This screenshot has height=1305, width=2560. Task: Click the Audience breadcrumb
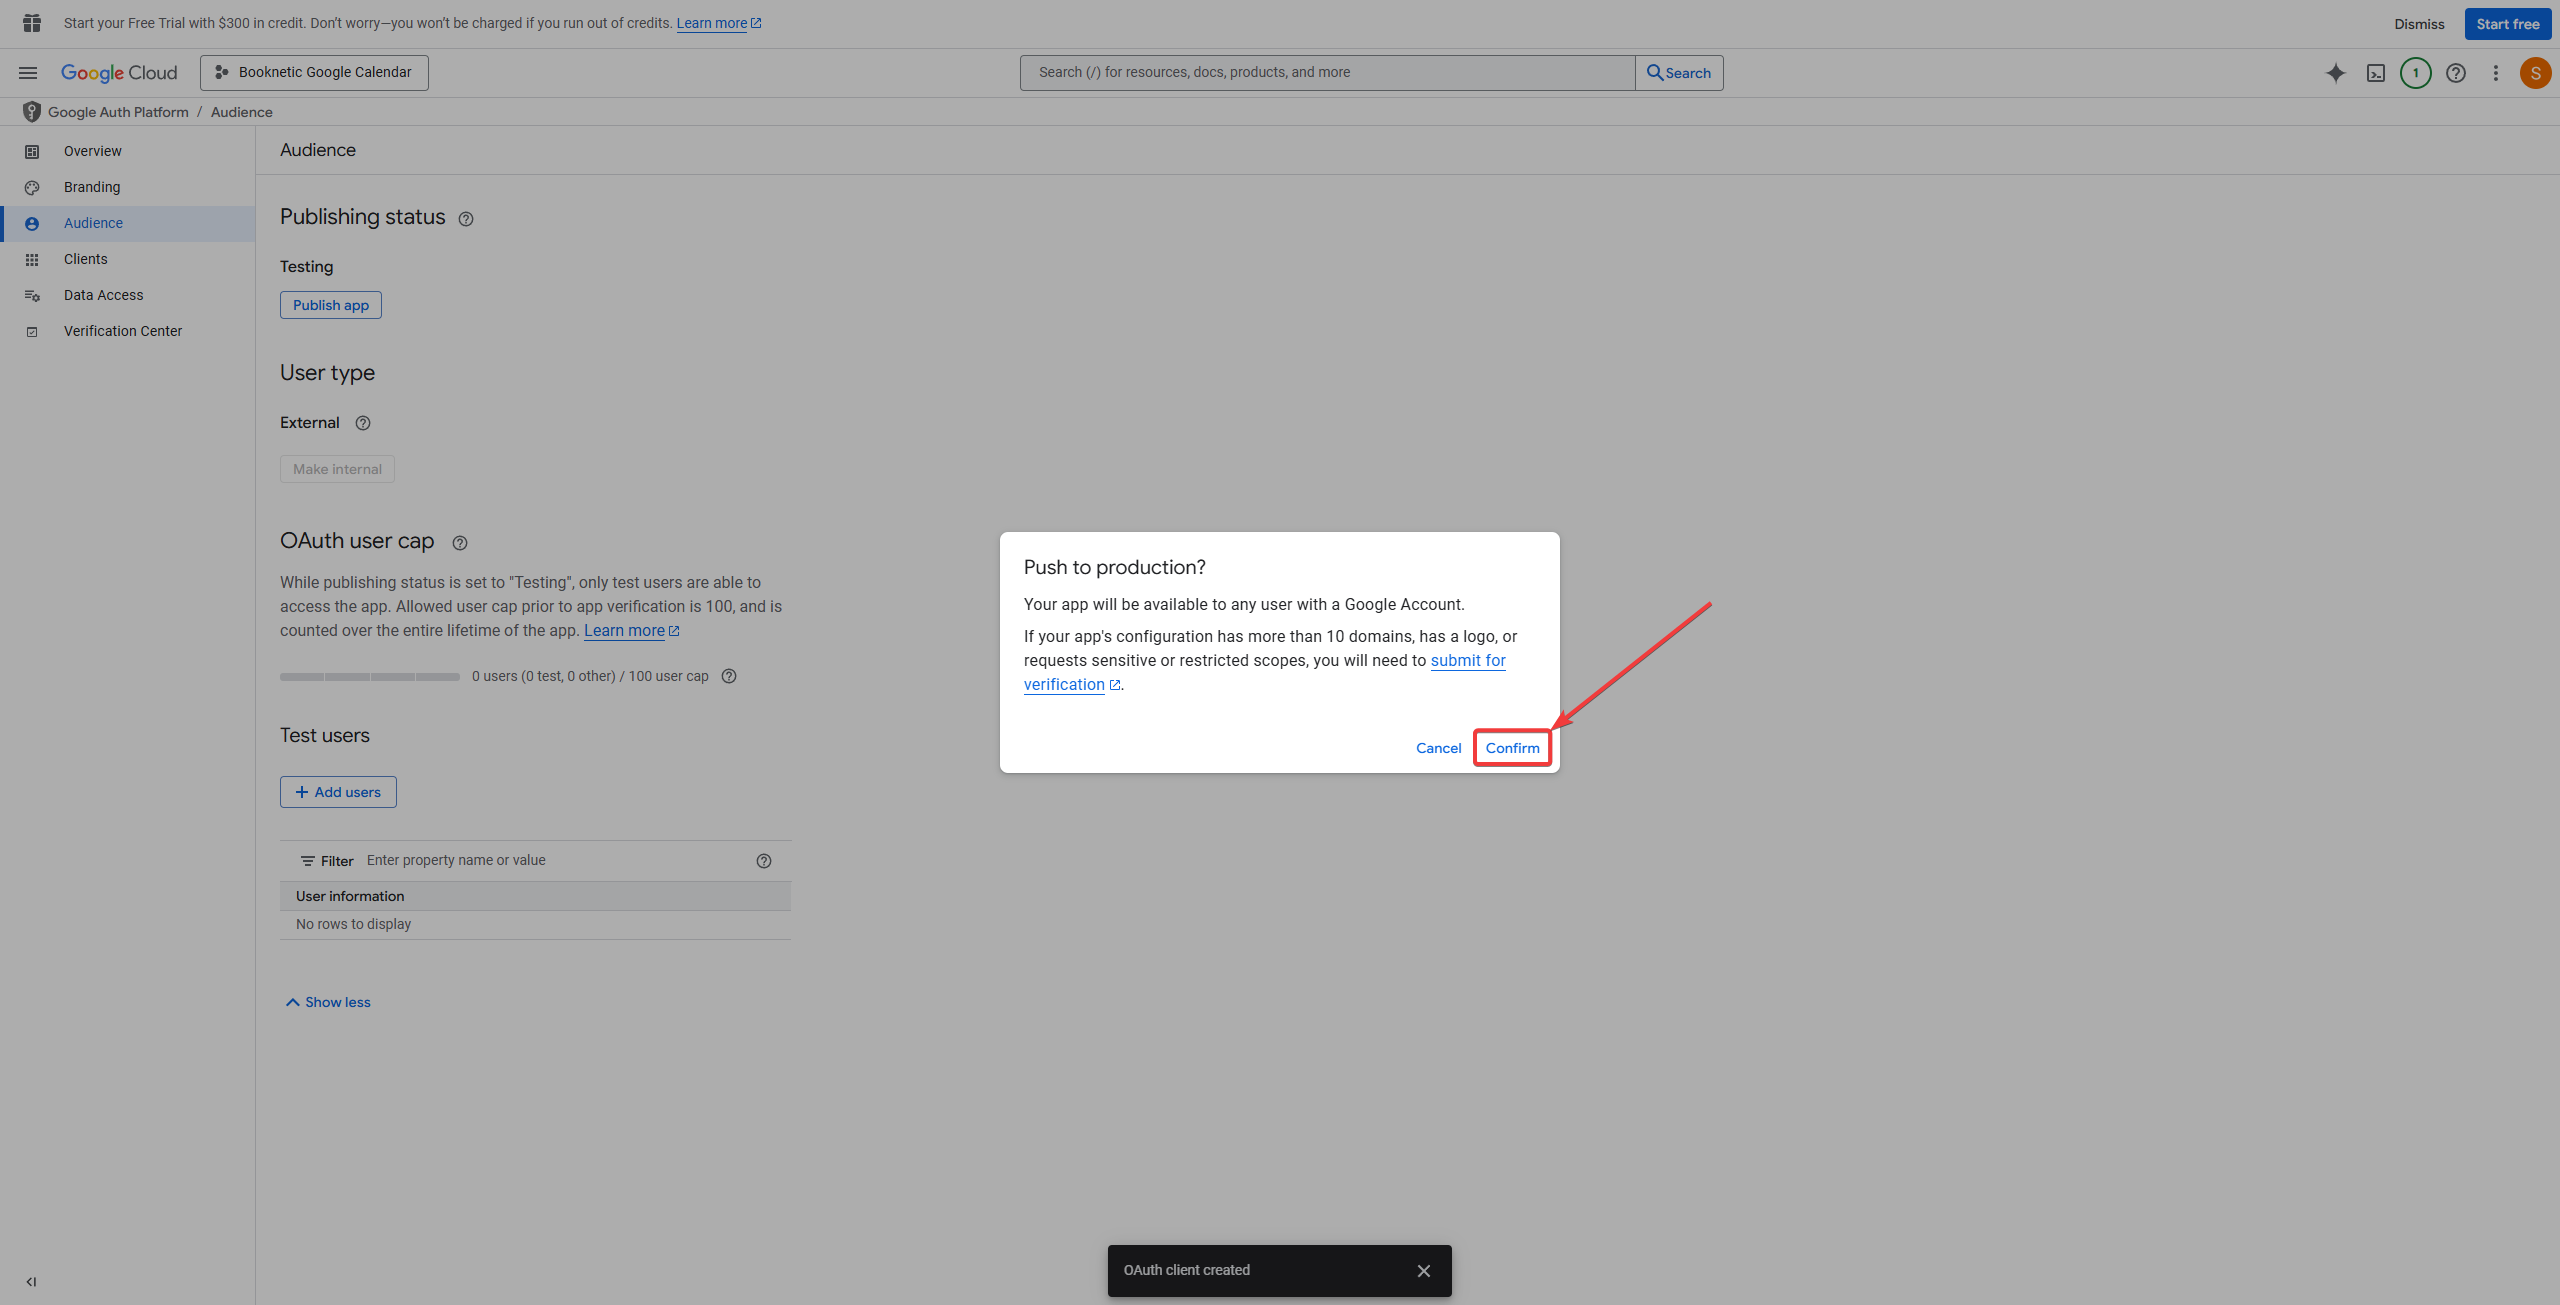(x=241, y=112)
